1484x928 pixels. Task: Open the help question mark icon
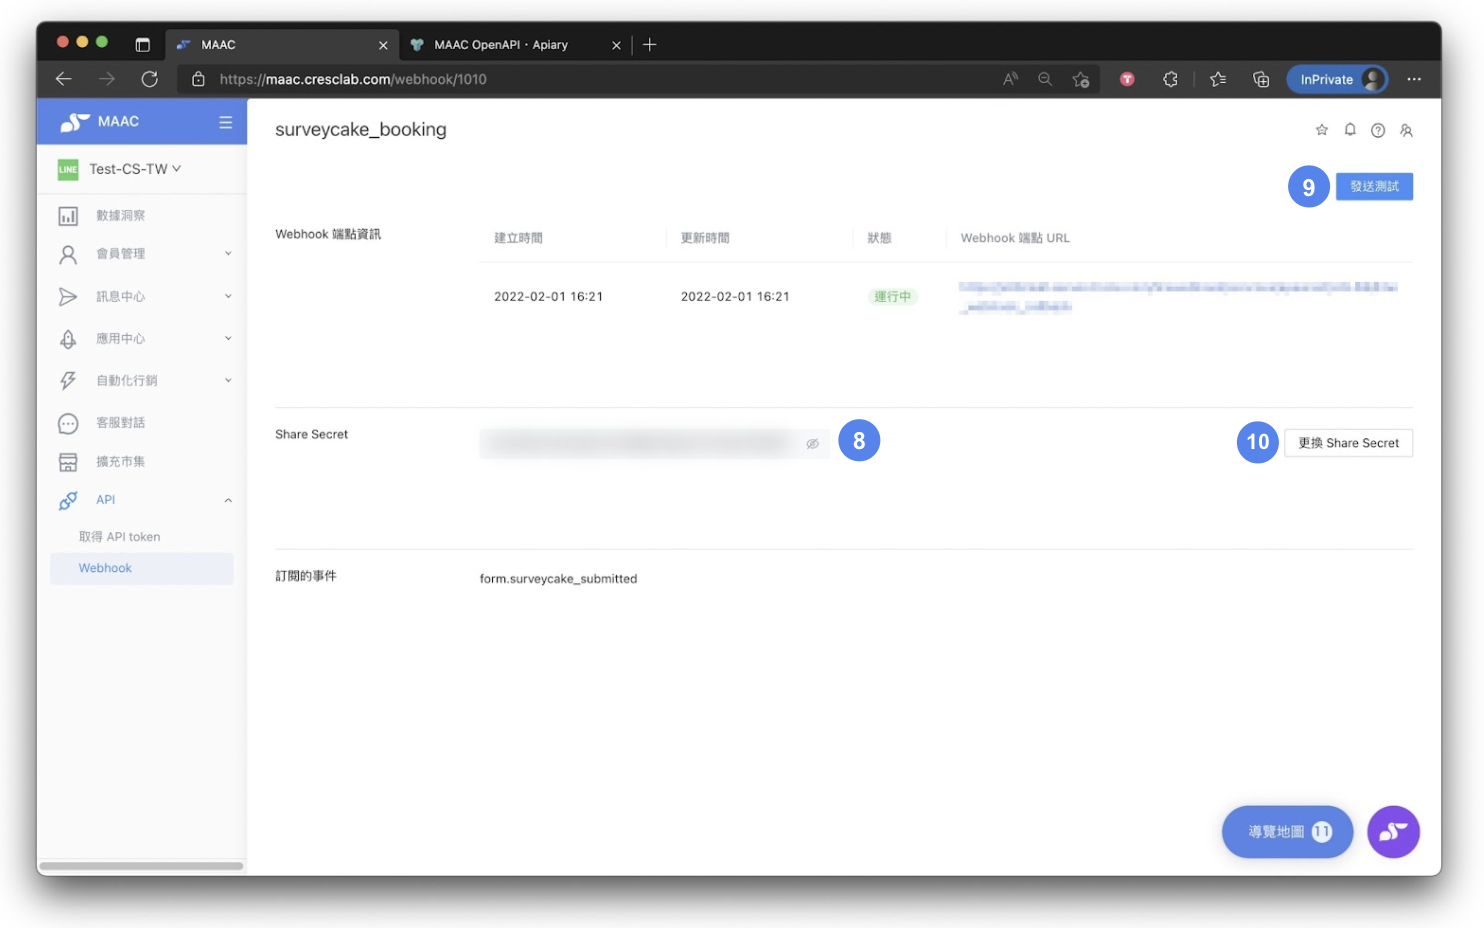1378,130
